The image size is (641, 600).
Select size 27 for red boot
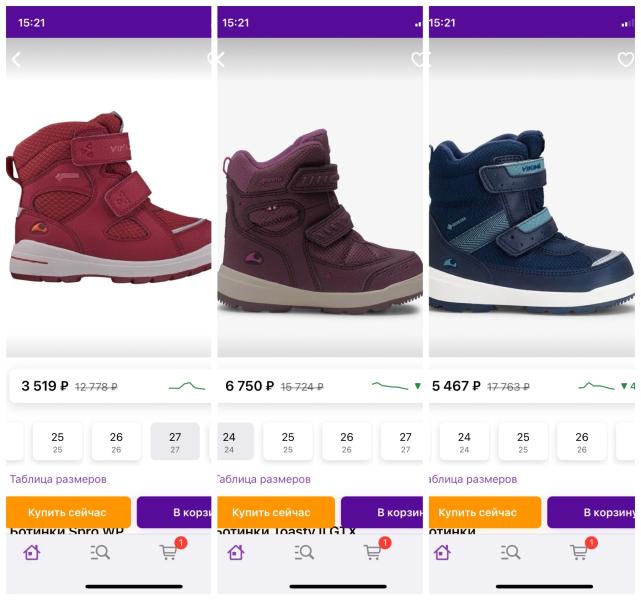click(x=175, y=442)
